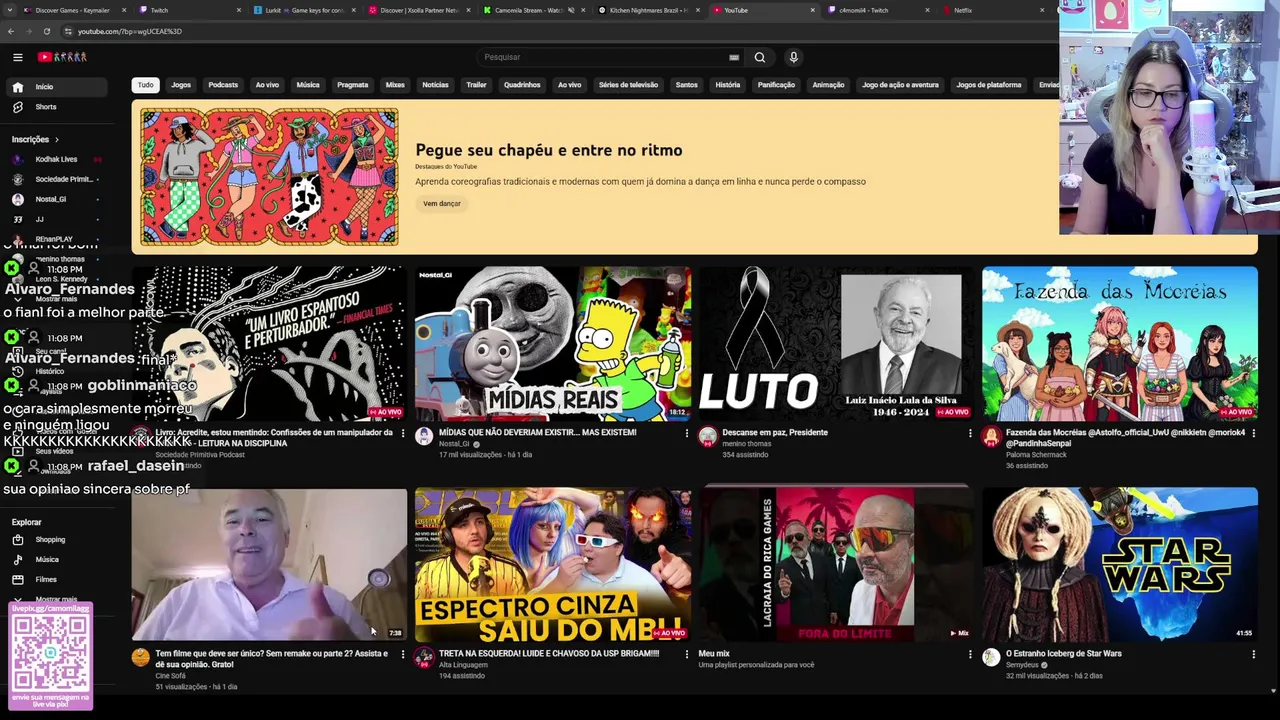This screenshot has width=1280, height=720.
Task: Open Nostal_Gi subscription in sidebar
Action: pos(56,200)
